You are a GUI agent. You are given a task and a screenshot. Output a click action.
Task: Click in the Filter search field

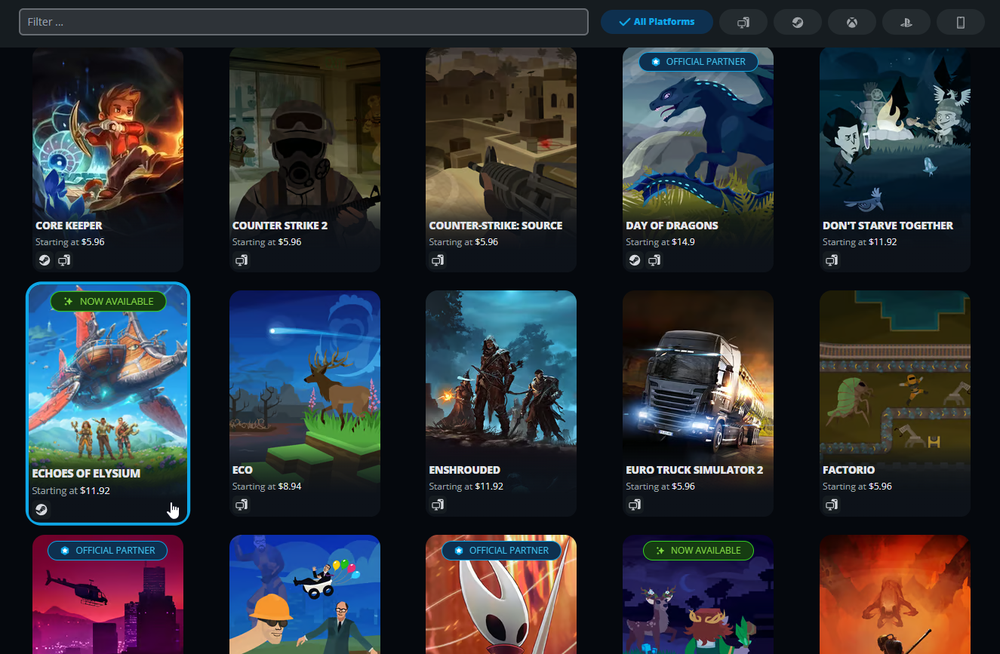click(x=300, y=21)
